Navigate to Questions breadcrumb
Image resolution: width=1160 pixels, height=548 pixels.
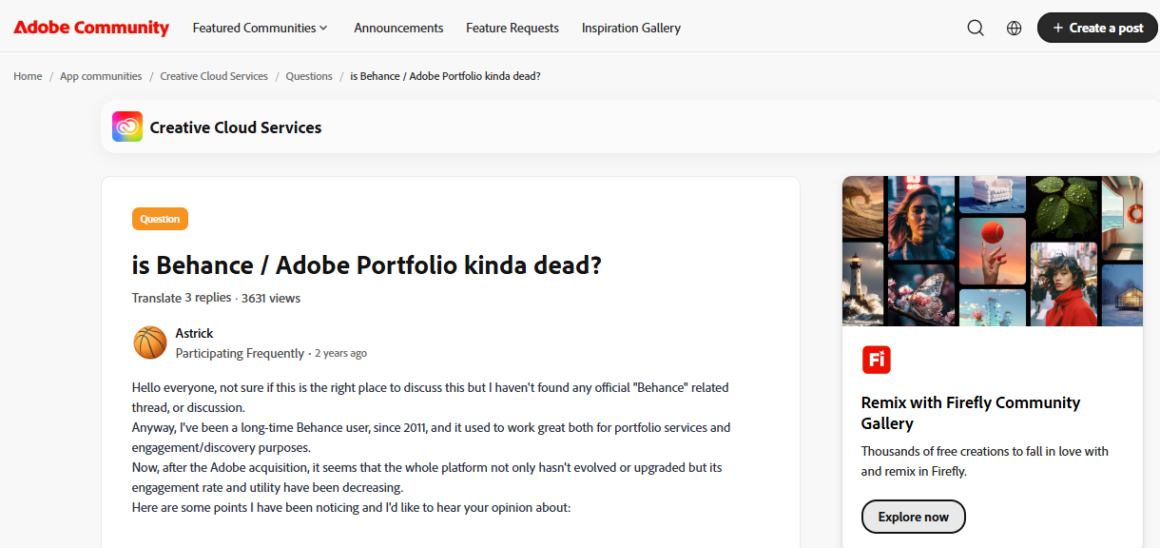point(309,76)
